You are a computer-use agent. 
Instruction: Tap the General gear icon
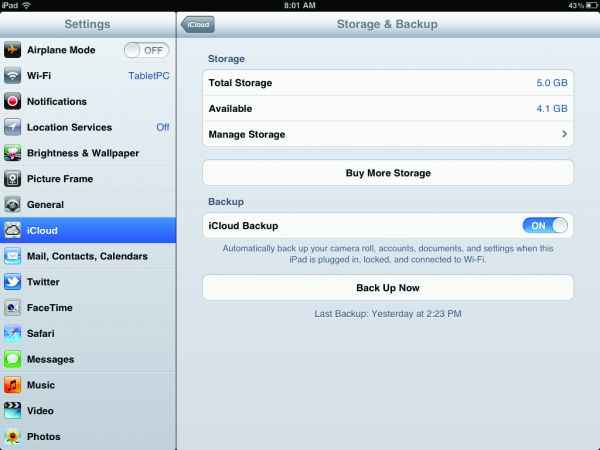click(12, 205)
